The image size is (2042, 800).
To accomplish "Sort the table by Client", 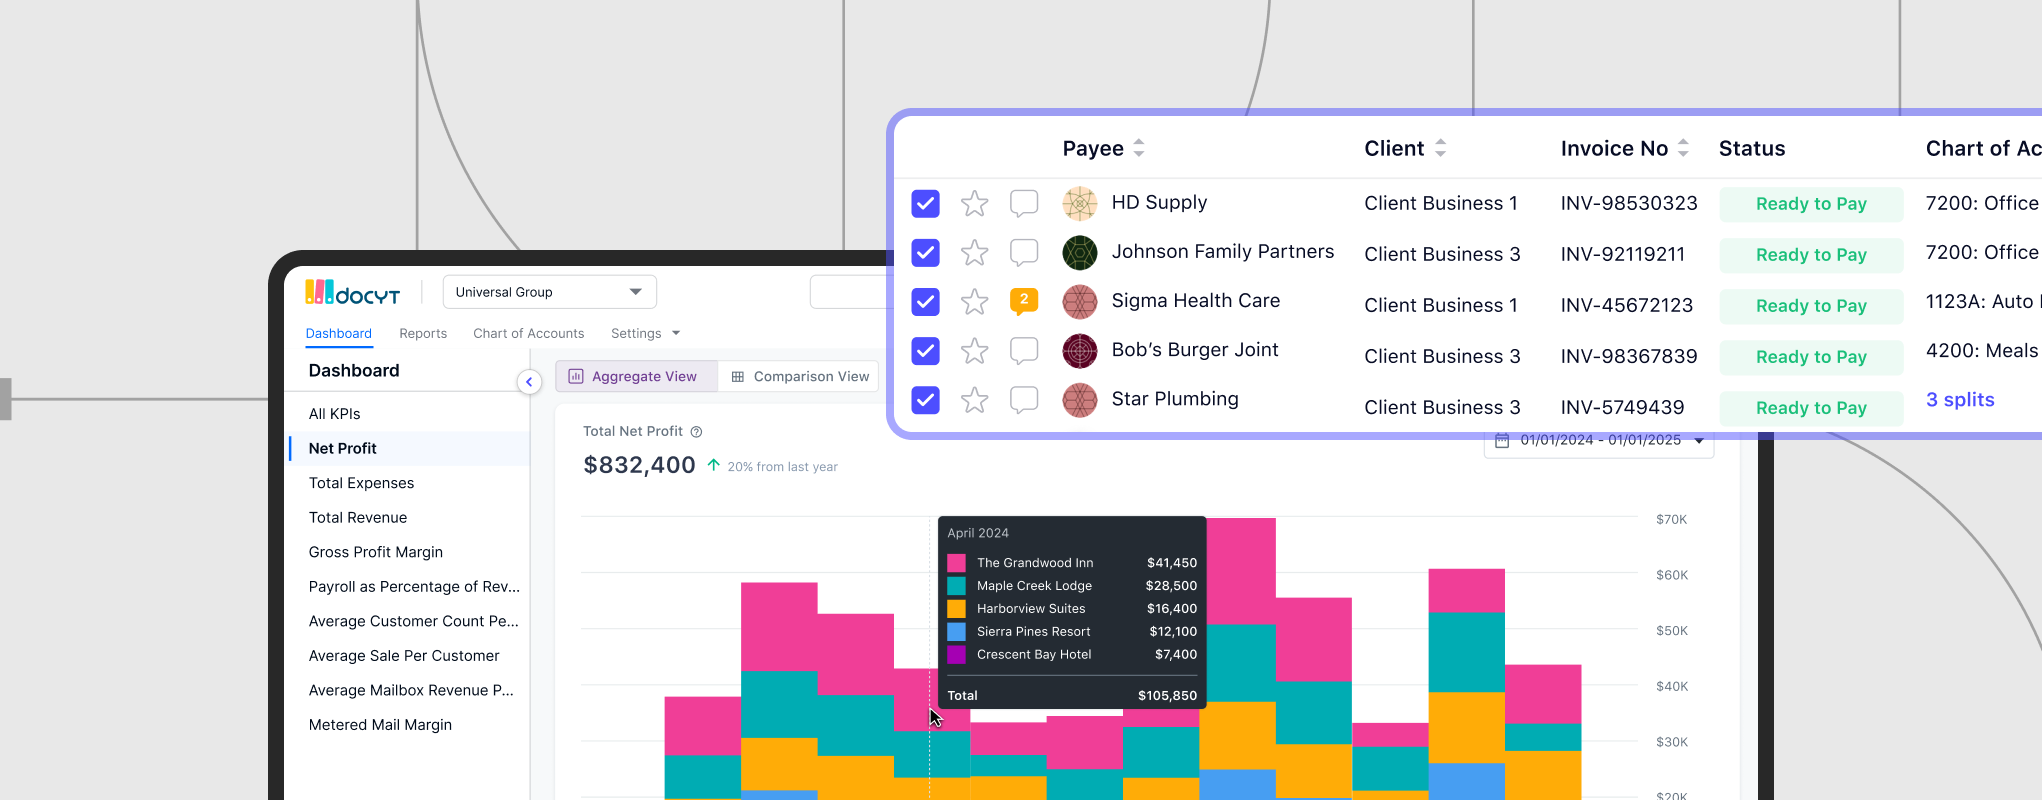I will click(1440, 148).
